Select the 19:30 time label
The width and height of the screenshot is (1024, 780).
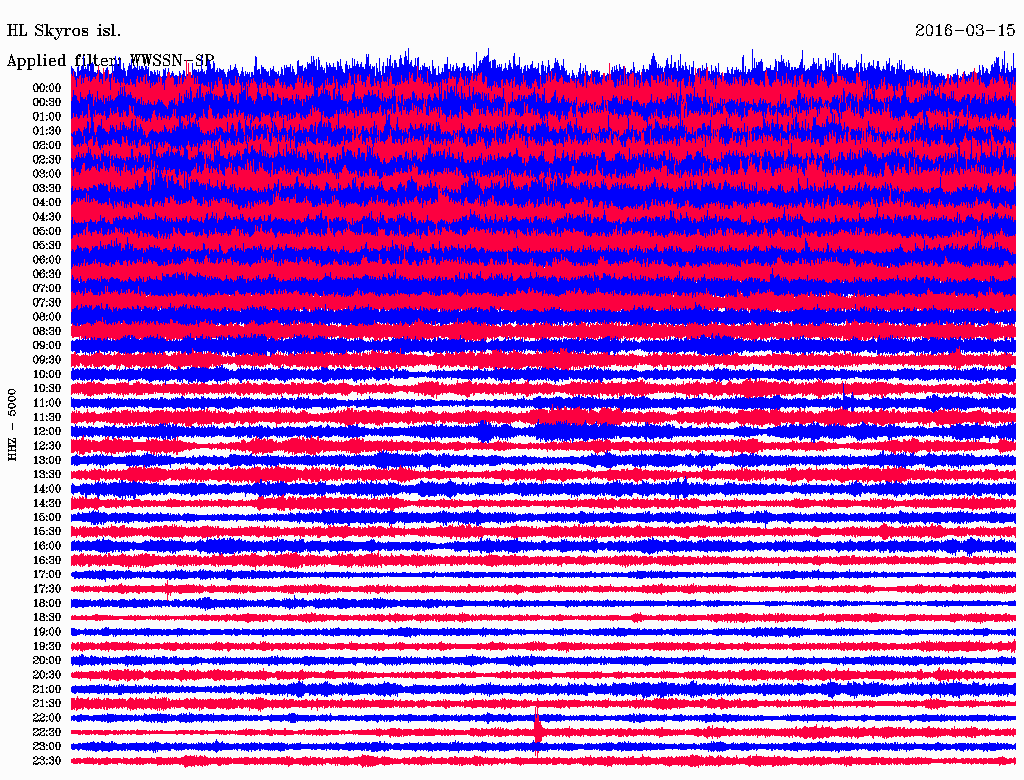tap(47, 646)
